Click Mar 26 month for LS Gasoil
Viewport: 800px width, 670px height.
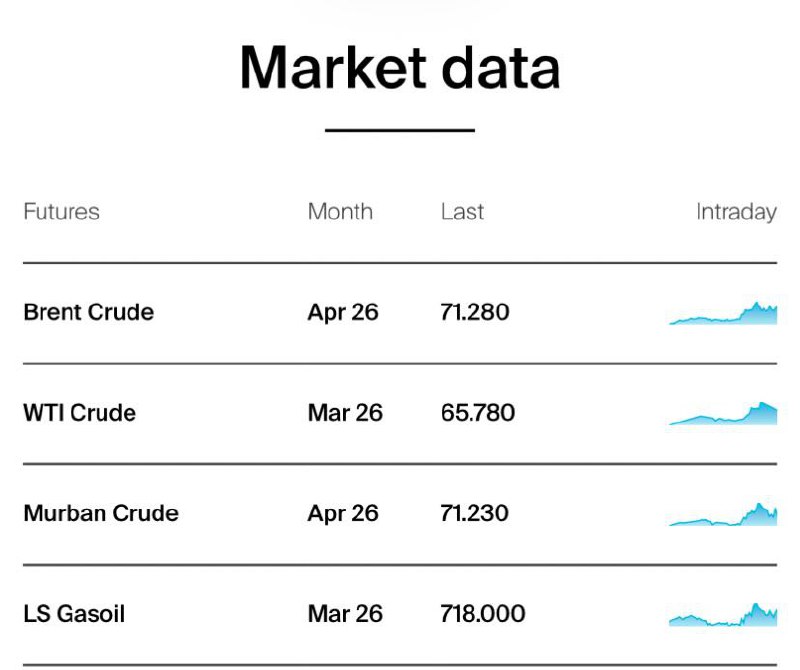coord(345,613)
